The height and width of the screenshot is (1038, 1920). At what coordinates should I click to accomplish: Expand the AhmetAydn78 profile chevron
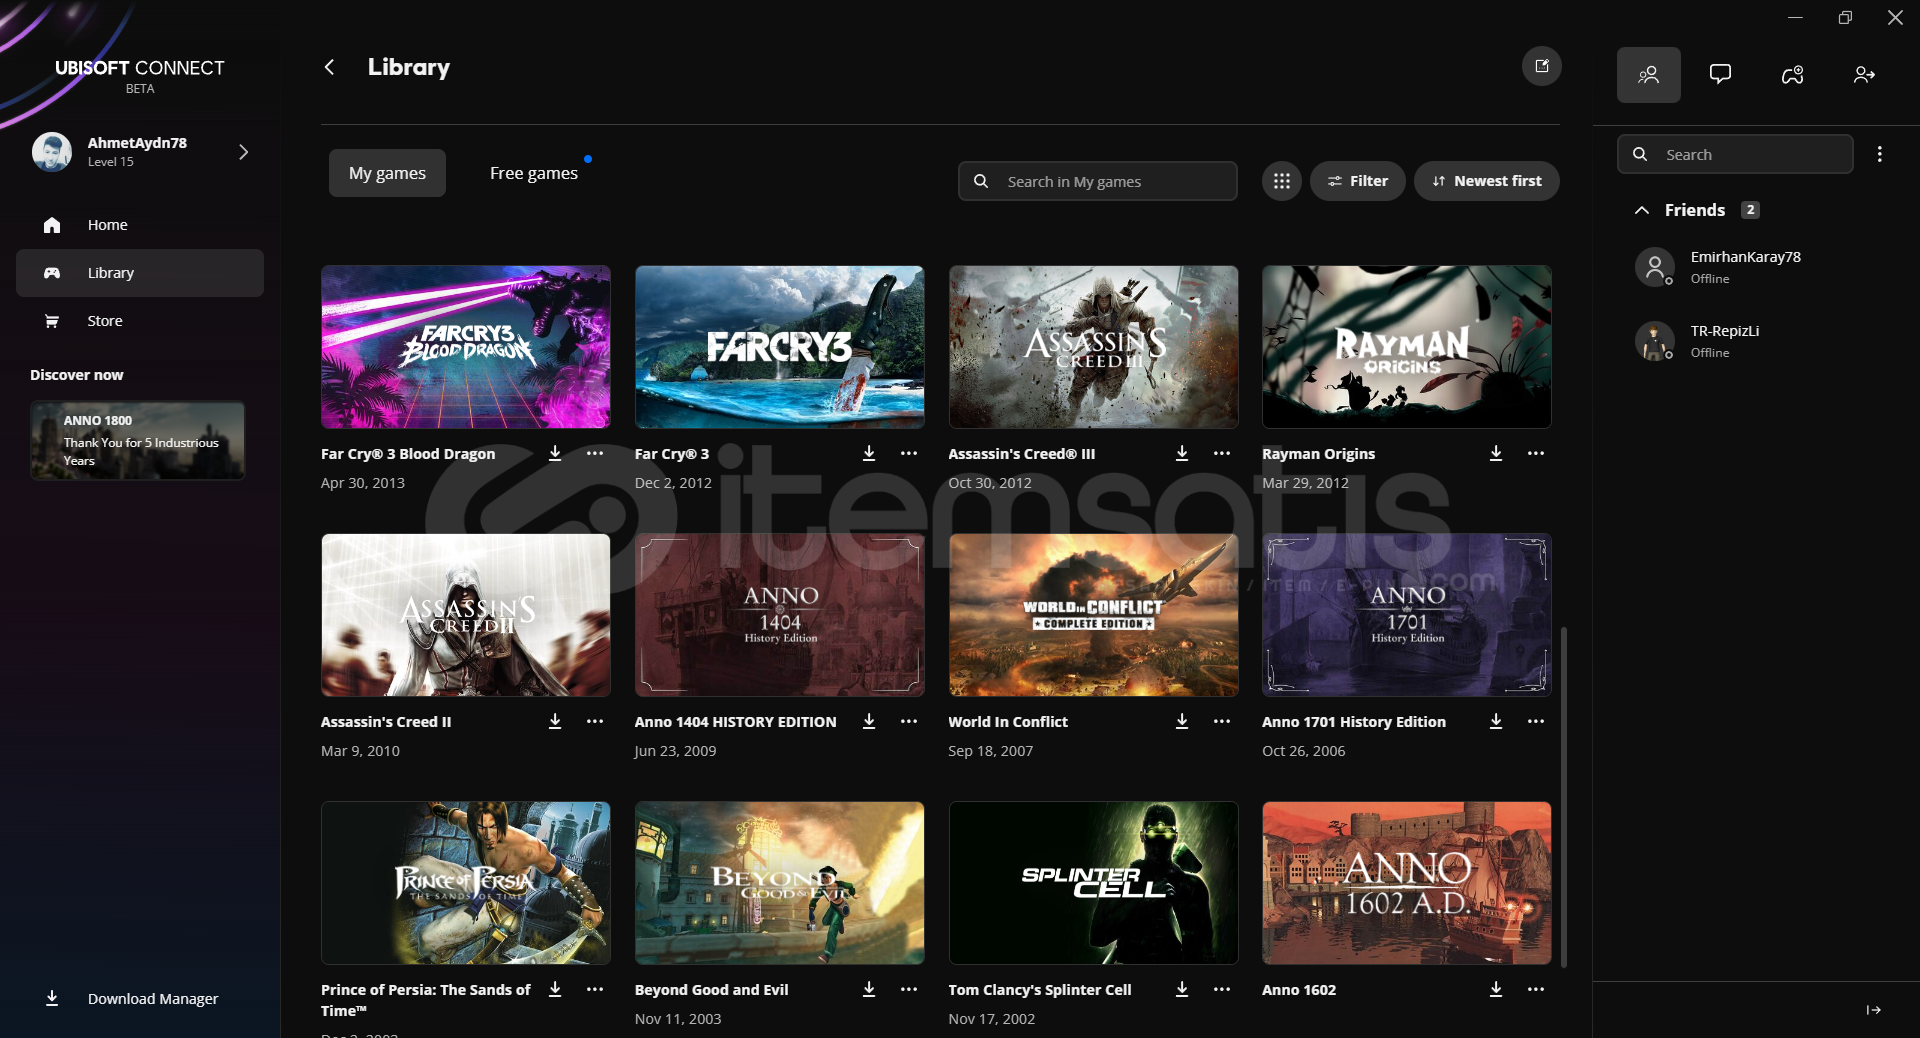click(243, 152)
